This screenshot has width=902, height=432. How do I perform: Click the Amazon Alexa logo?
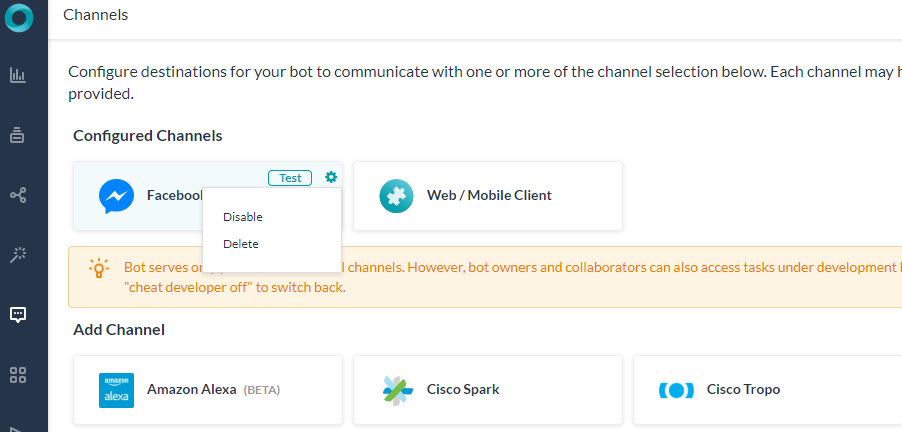tap(116, 390)
